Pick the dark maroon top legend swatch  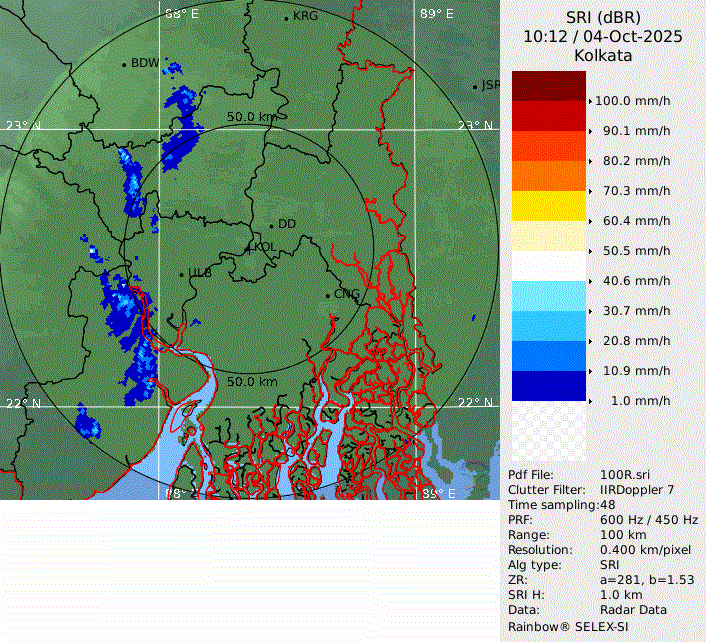coord(549,86)
